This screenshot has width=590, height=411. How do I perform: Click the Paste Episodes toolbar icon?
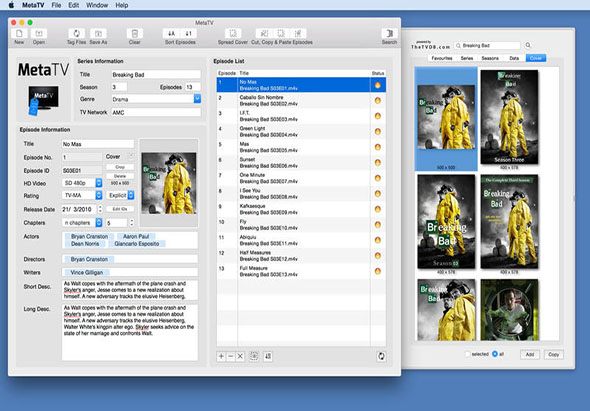coord(298,33)
